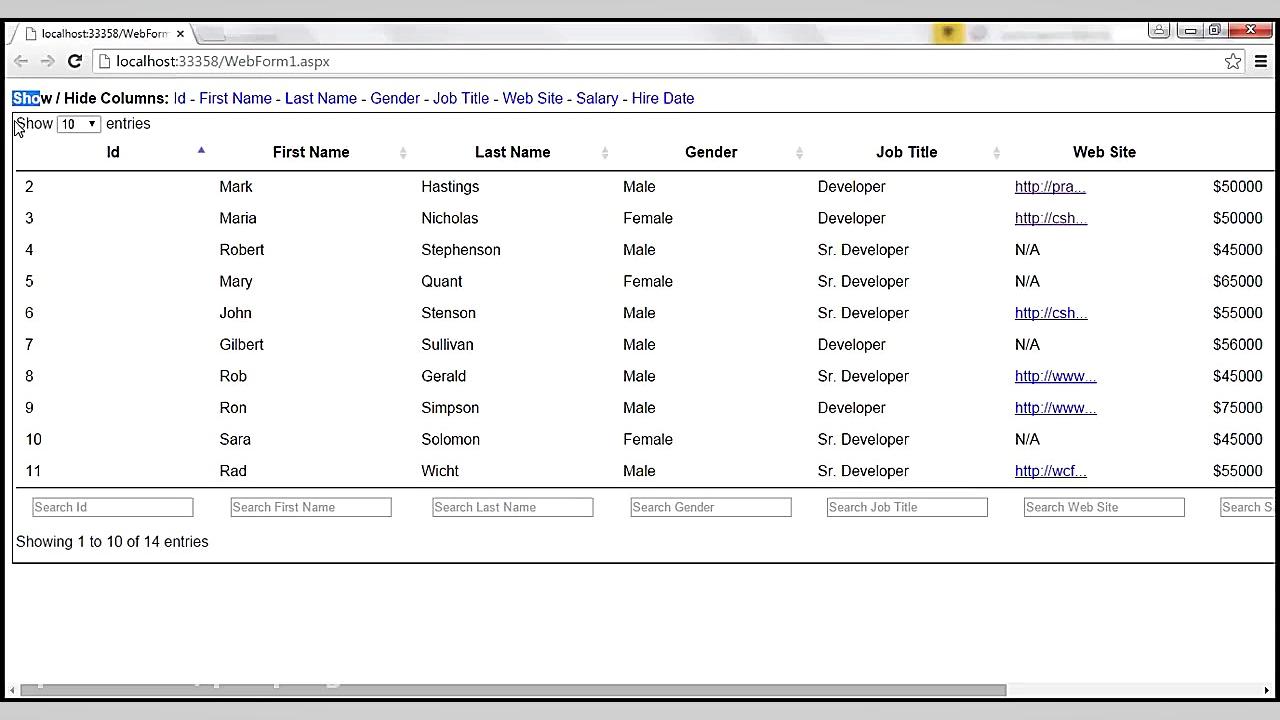1280x720 pixels.
Task: Navigate back with the browser back arrow
Action: [21, 61]
